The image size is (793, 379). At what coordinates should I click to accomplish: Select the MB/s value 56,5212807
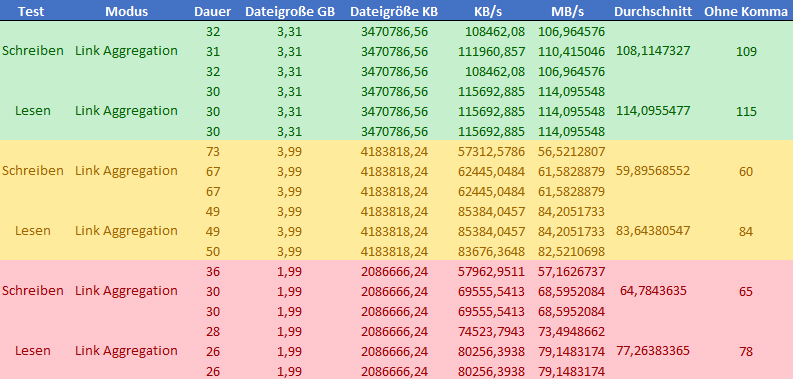click(x=571, y=152)
